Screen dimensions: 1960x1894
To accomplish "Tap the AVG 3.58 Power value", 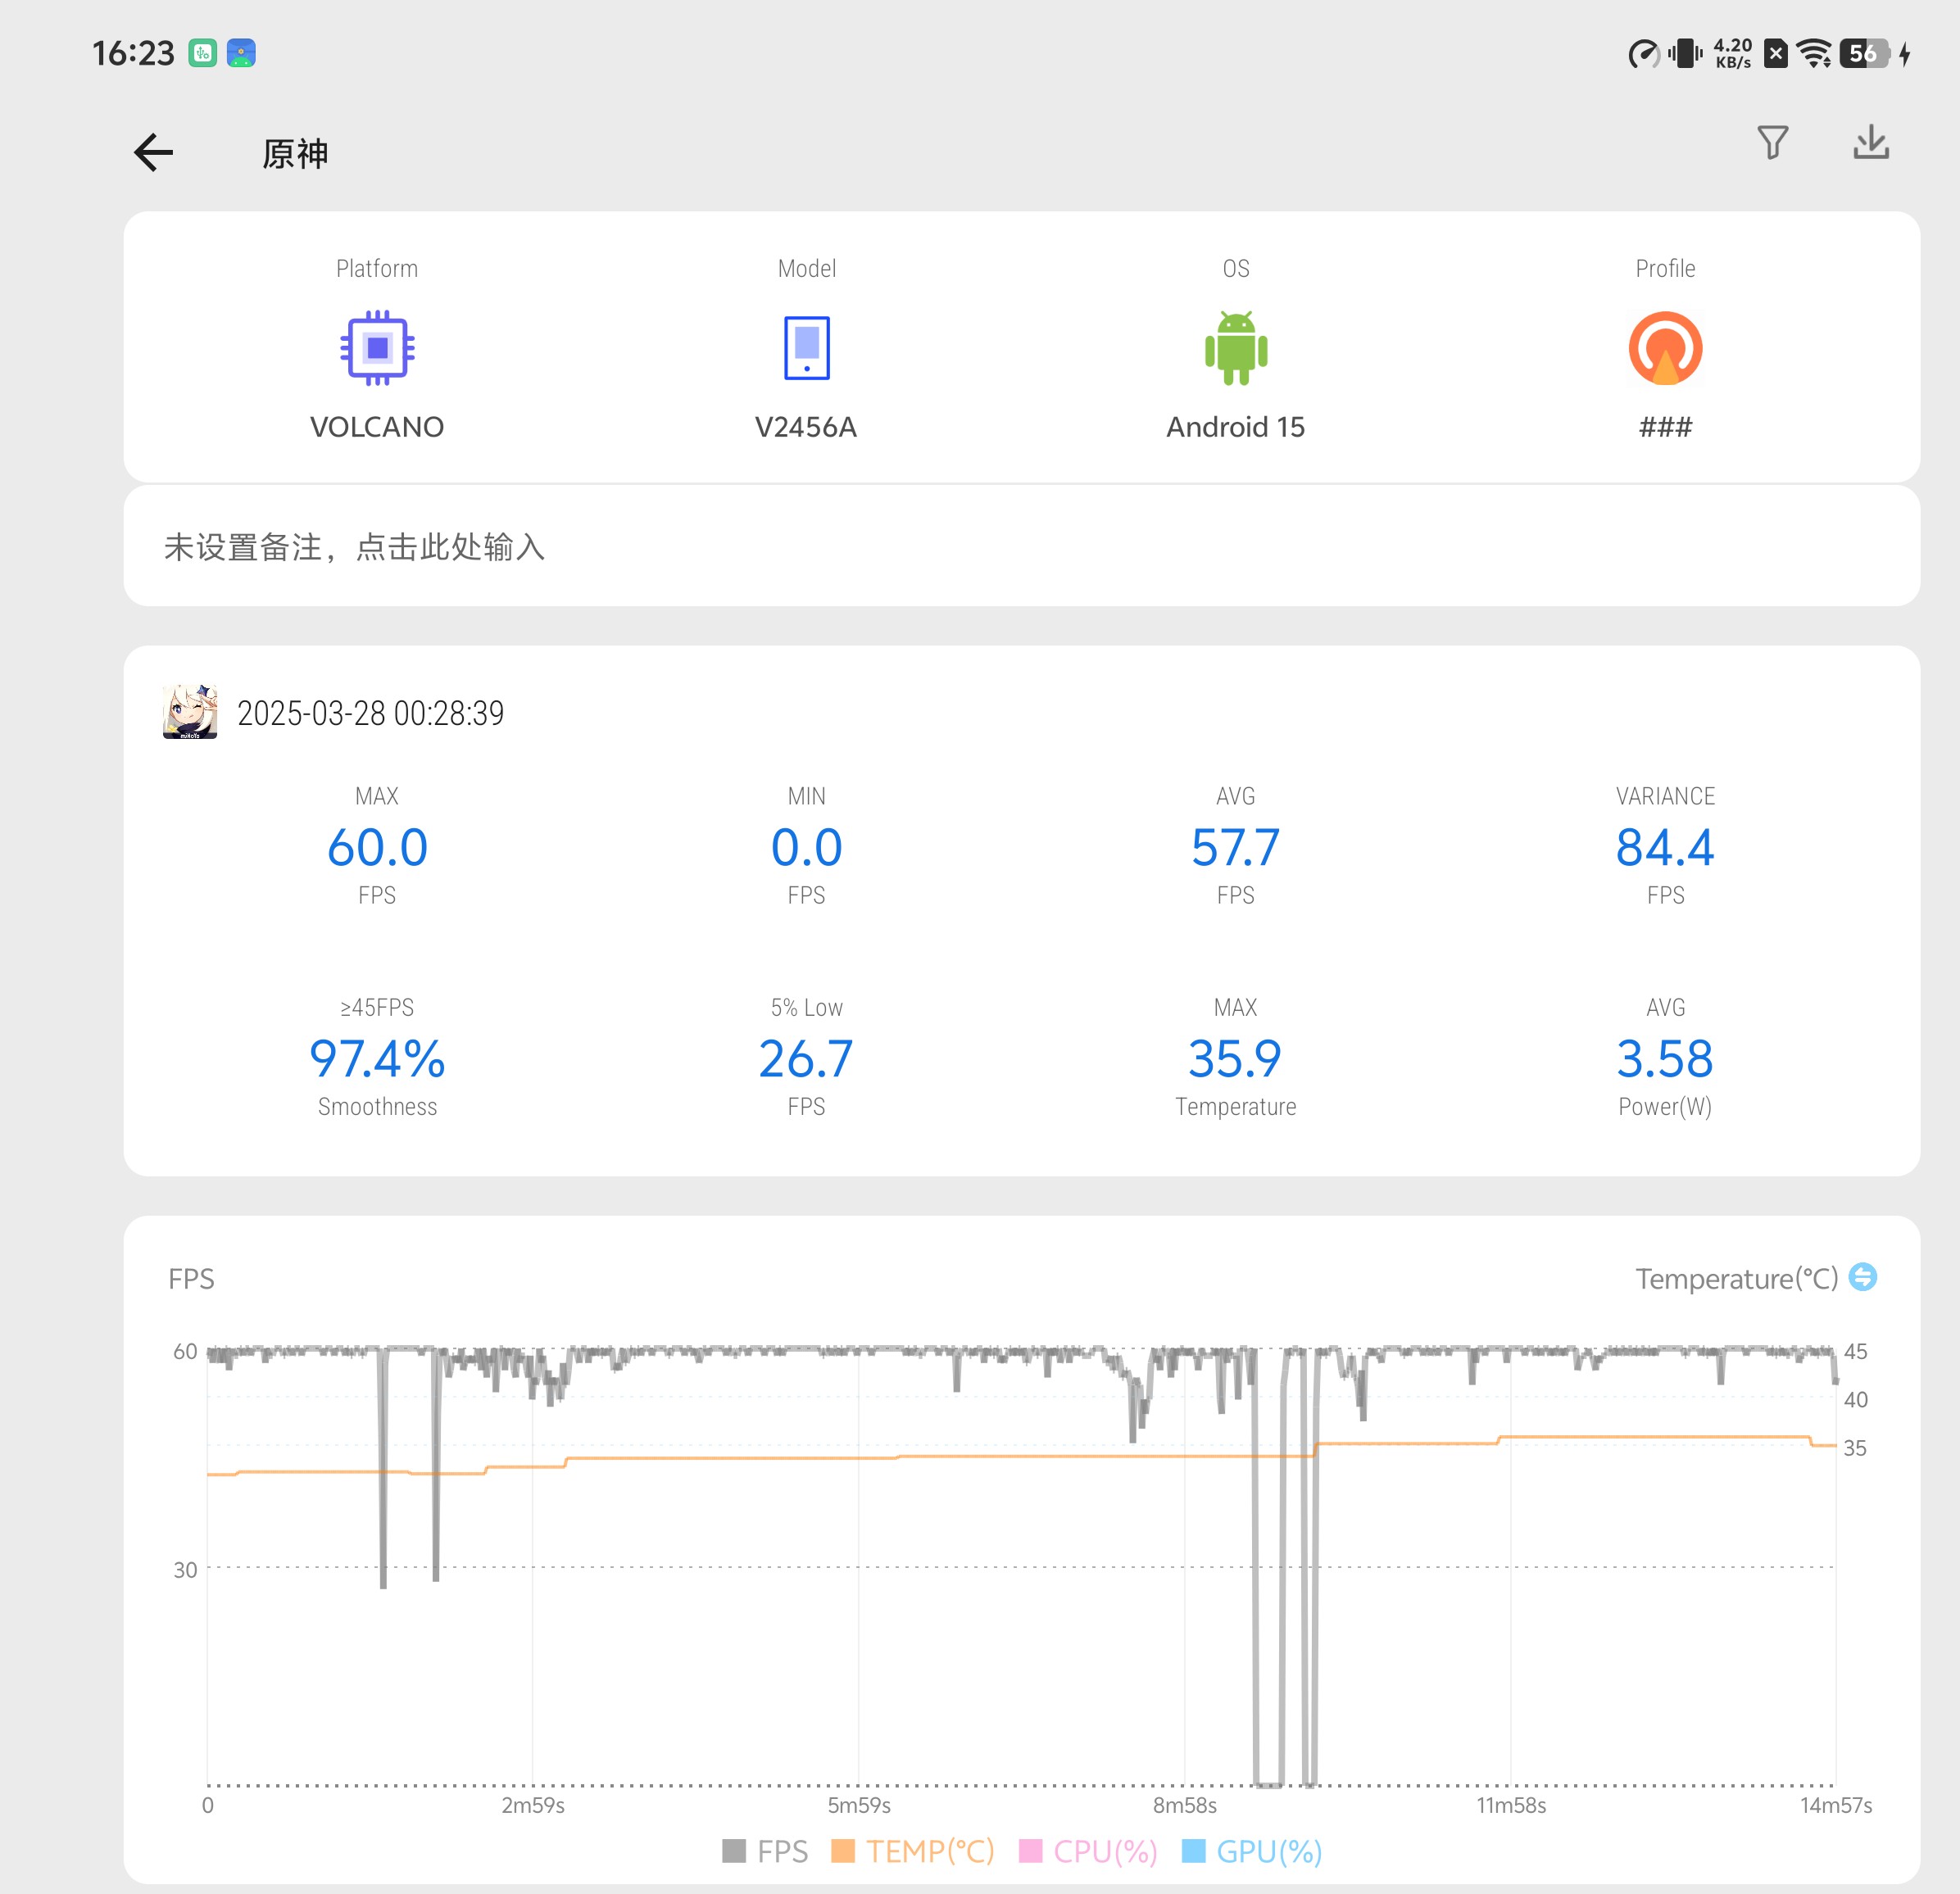I will 1665,1058.
